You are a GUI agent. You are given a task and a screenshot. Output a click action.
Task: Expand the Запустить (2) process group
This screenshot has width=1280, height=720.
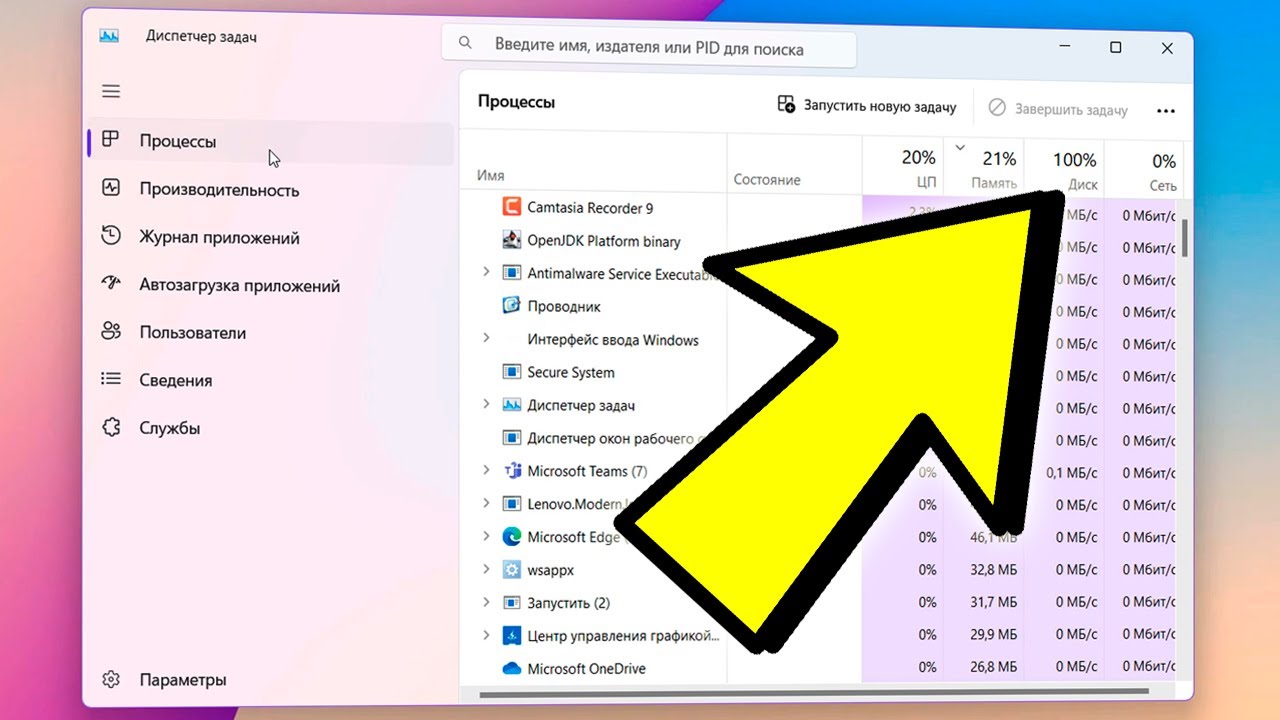tap(486, 602)
